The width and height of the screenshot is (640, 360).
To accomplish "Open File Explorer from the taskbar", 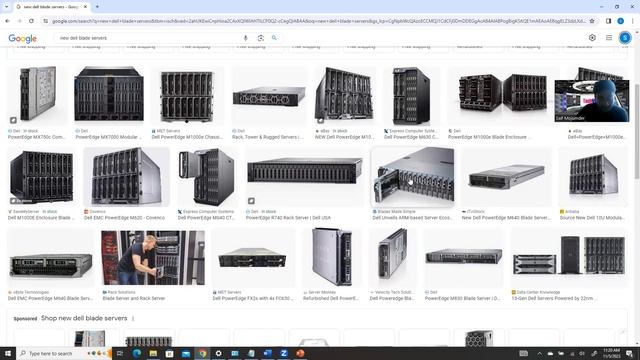I will 153,353.
